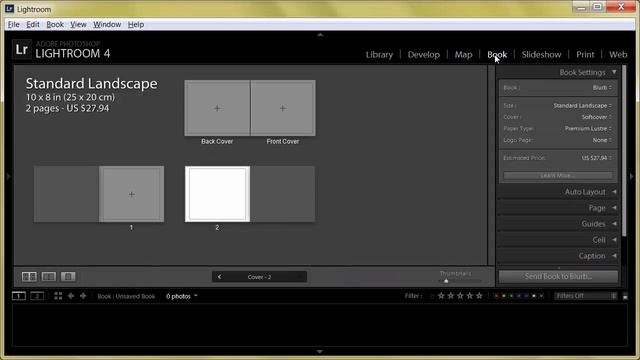640x360 pixels.
Task: Open the Window menu
Action: (x=107, y=24)
